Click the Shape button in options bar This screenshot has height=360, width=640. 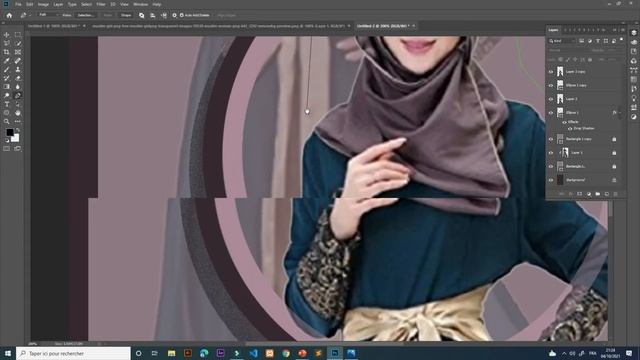tap(126, 15)
